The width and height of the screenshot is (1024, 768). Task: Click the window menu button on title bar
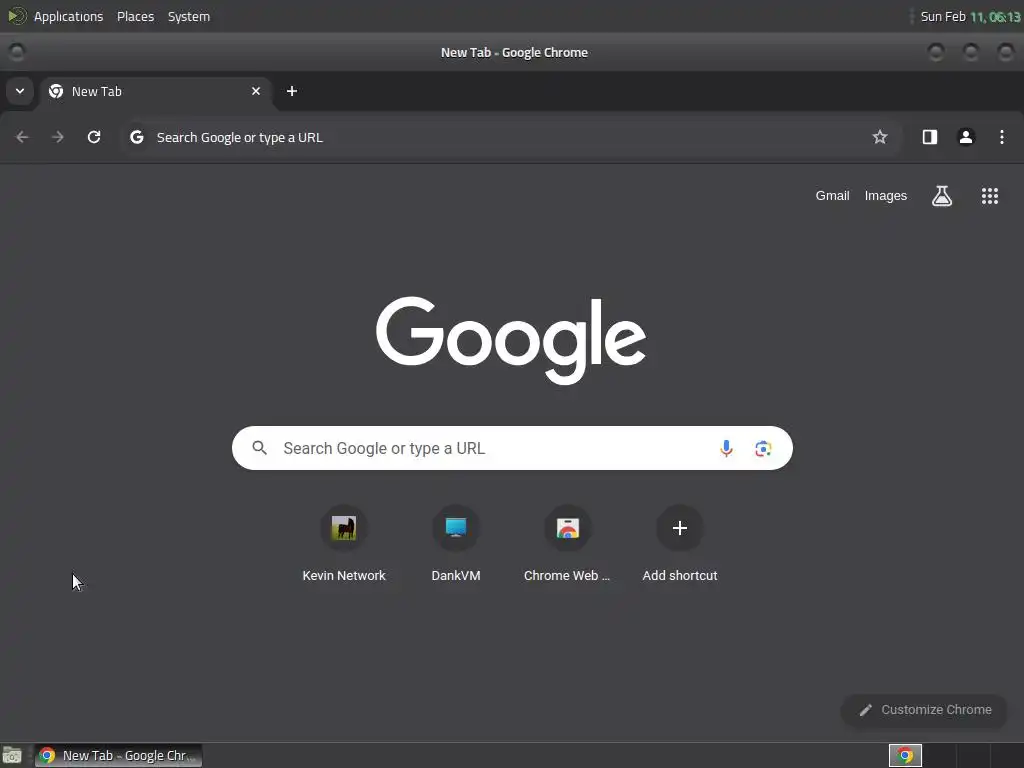click(x=16, y=52)
